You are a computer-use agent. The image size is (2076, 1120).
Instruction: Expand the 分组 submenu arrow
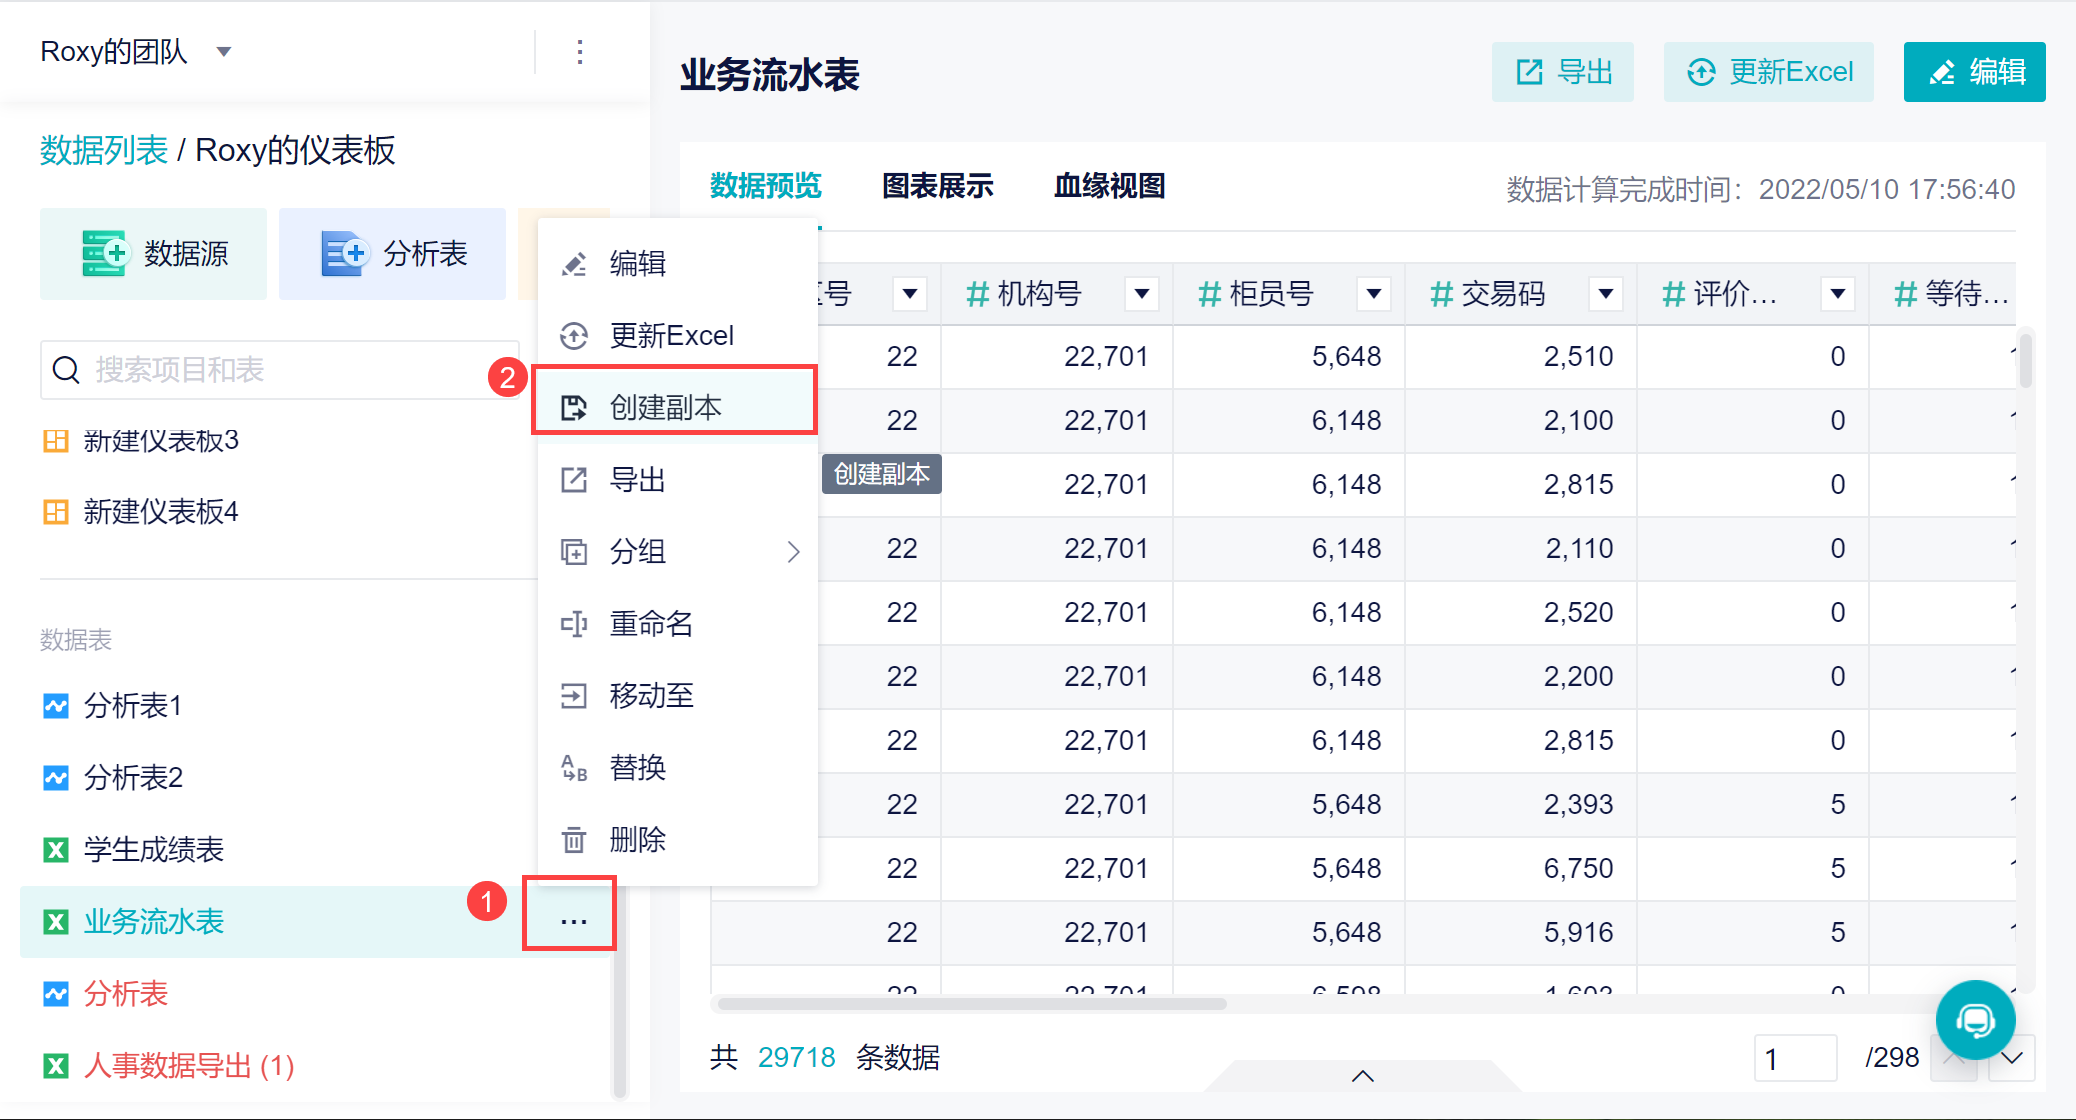click(x=793, y=552)
